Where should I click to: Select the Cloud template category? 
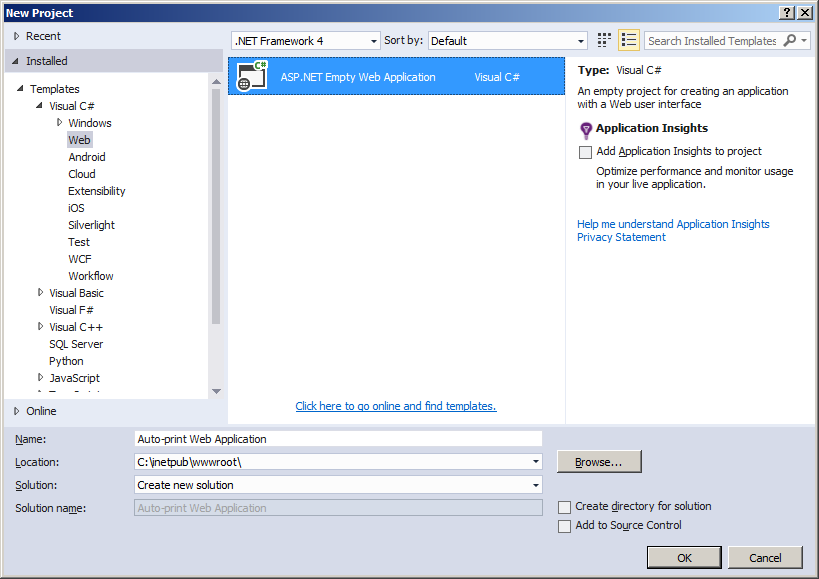point(82,174)
